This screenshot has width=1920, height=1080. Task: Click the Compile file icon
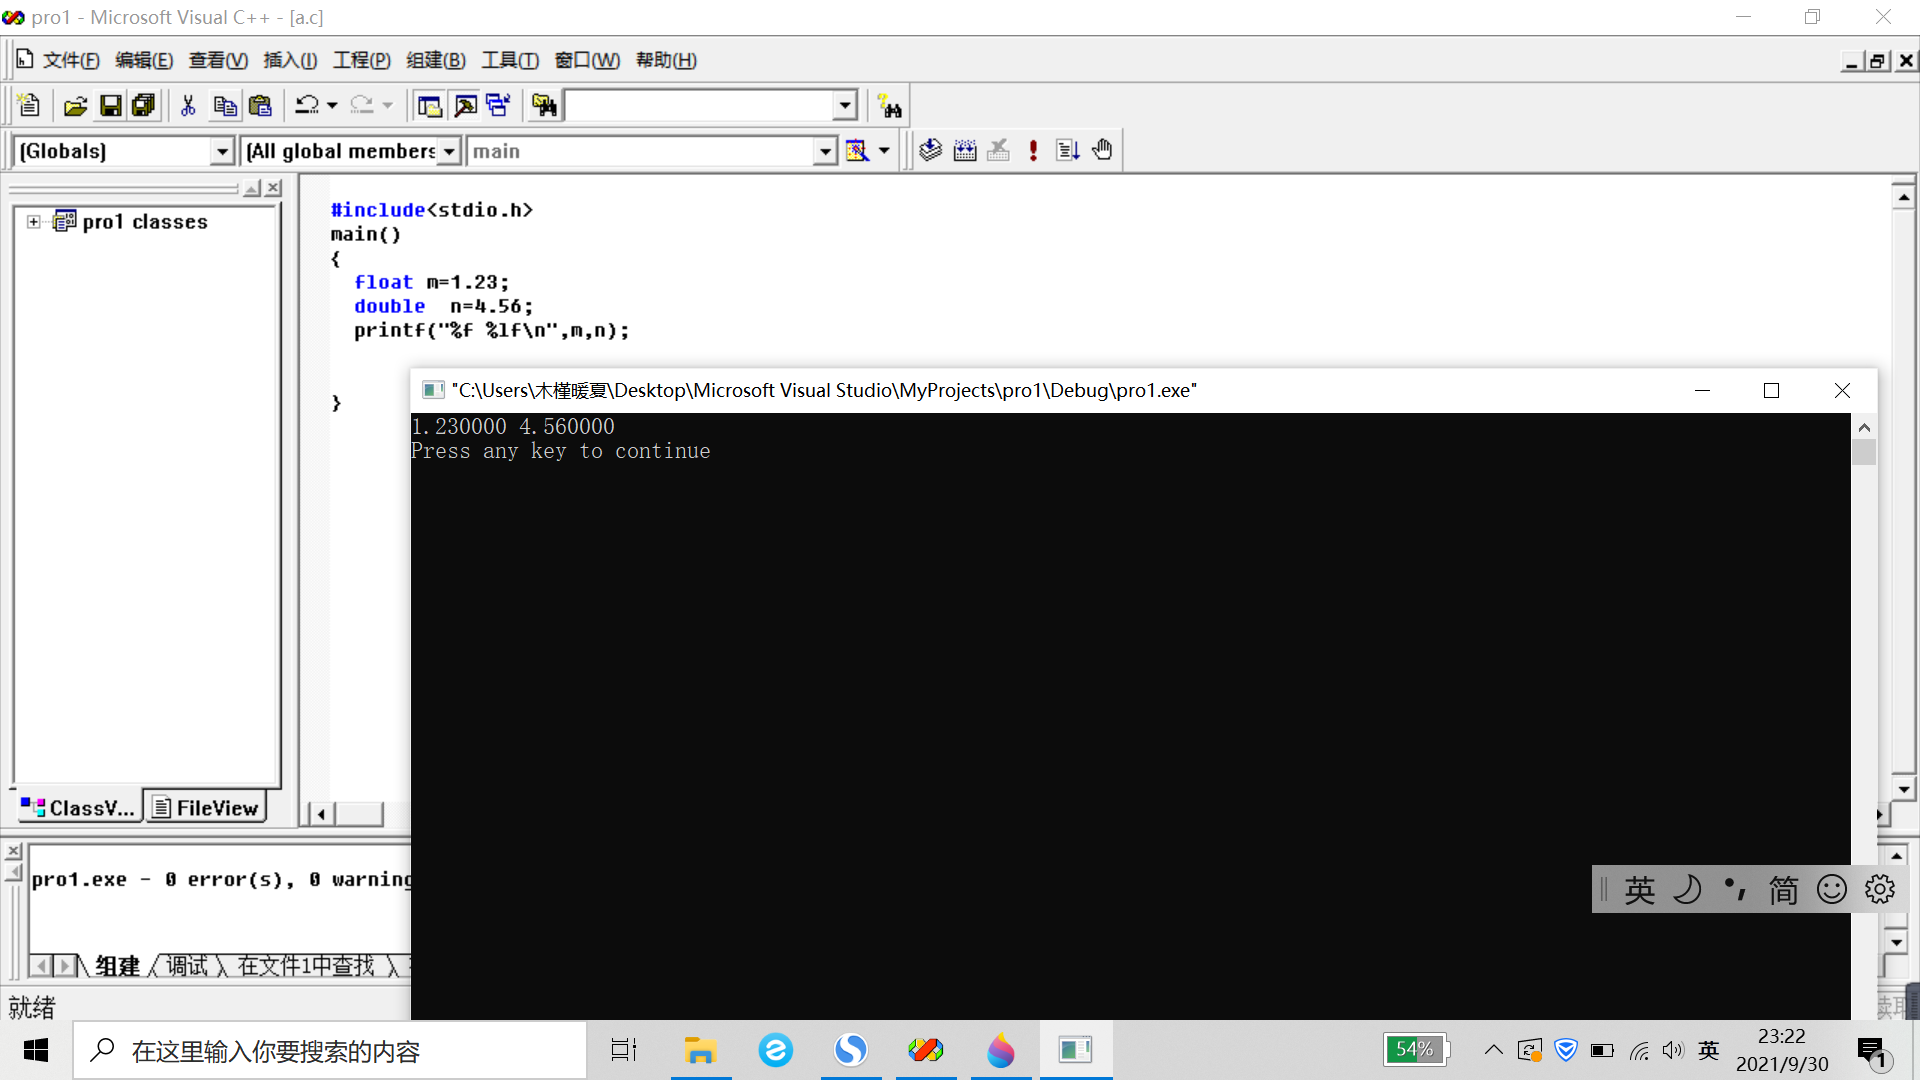(x=930, y=151)
